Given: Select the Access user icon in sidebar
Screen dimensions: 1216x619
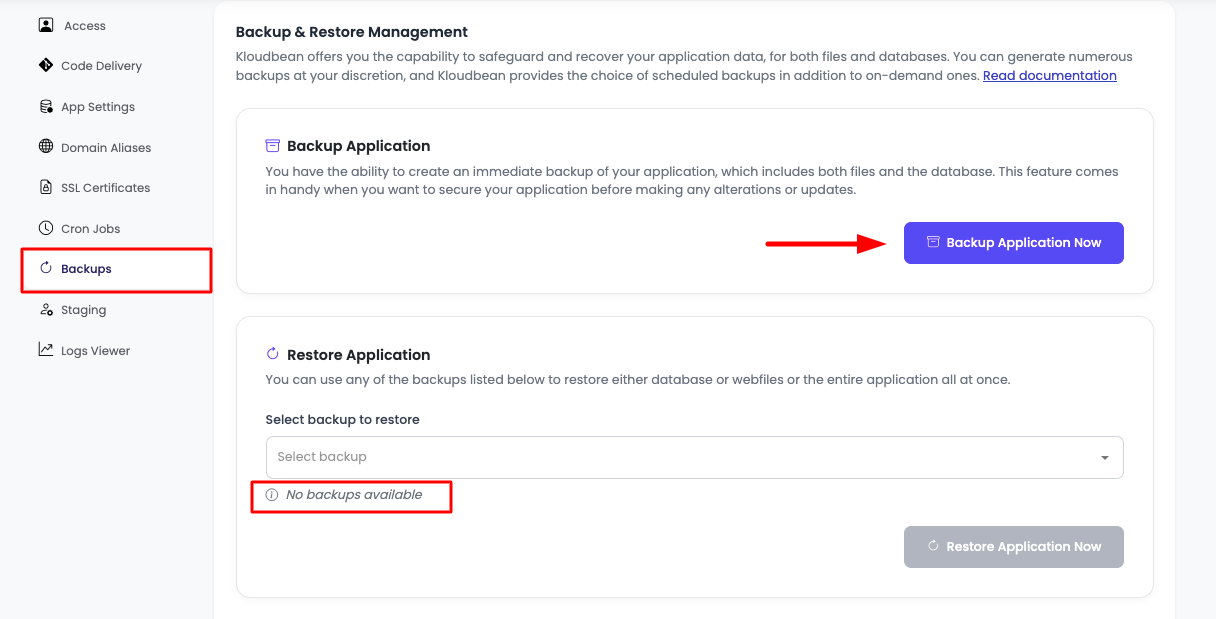Looking at the screenshot, I should [46, 25].
